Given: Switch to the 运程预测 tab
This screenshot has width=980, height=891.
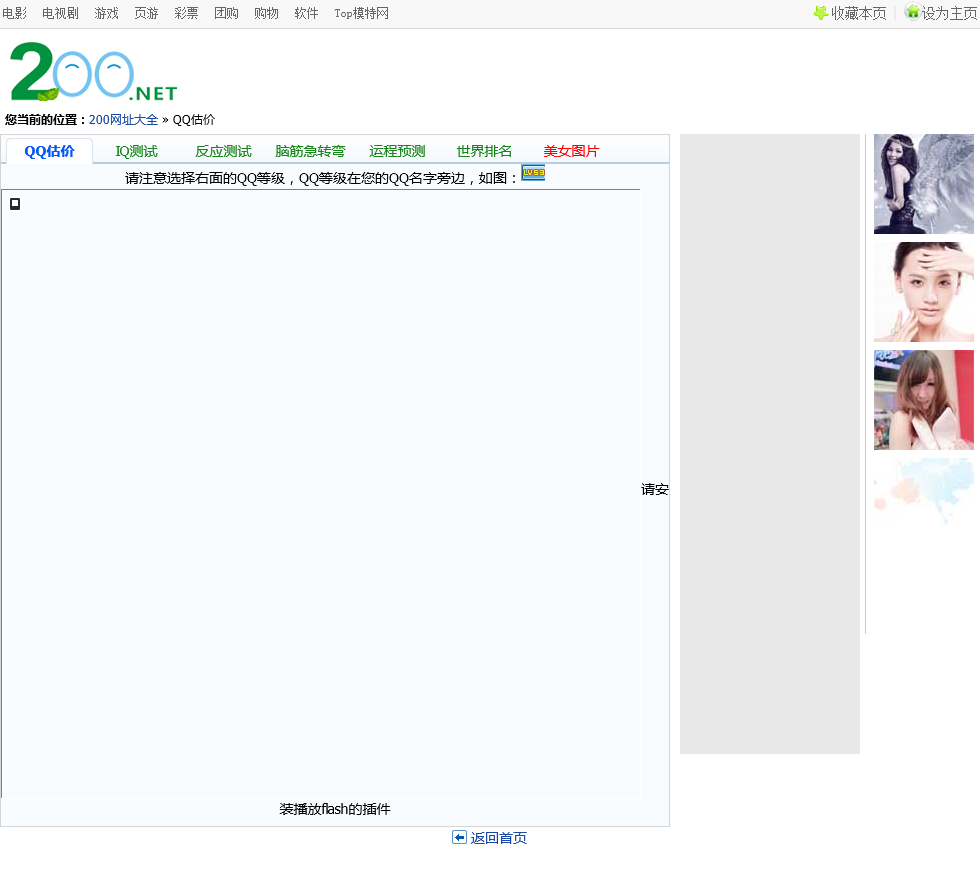Looking at the screenshot, I should [397, 151].
